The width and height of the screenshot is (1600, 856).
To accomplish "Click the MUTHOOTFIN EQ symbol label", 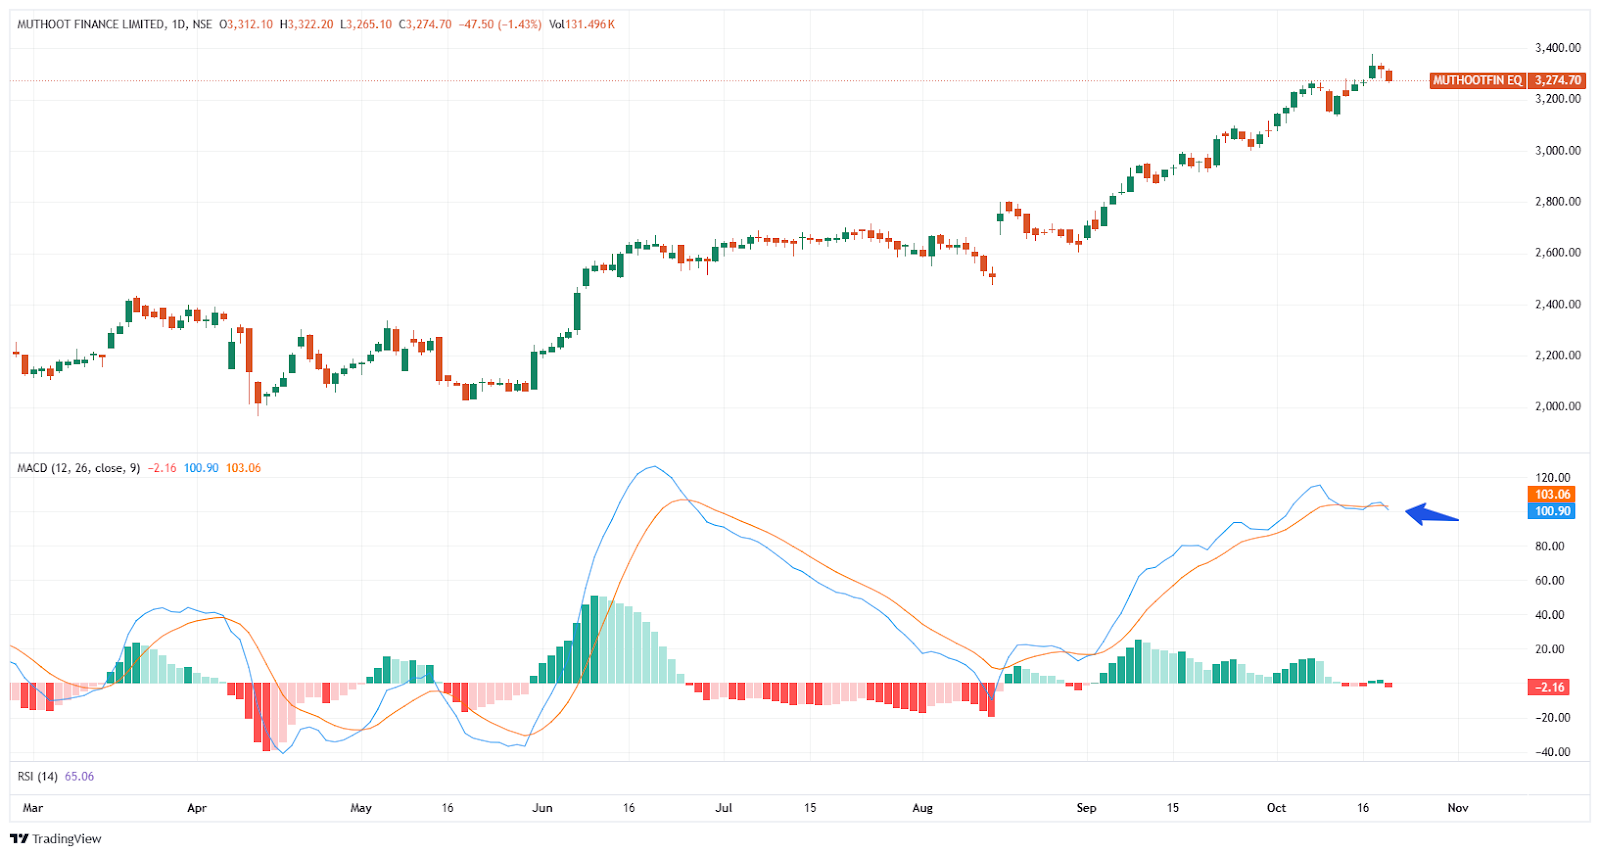I will click(x=1477, y=80).
